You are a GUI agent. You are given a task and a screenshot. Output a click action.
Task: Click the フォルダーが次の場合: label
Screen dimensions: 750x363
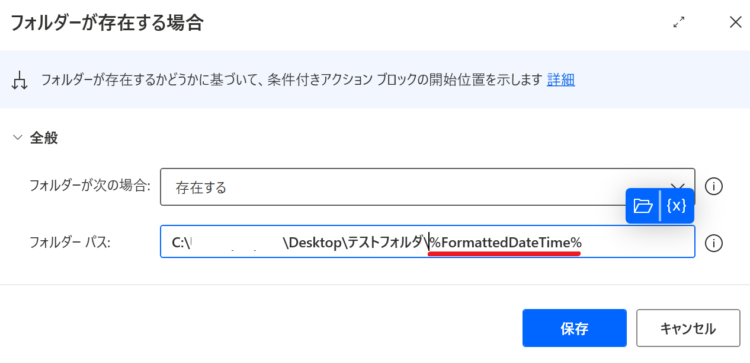(x=90, y=186)
